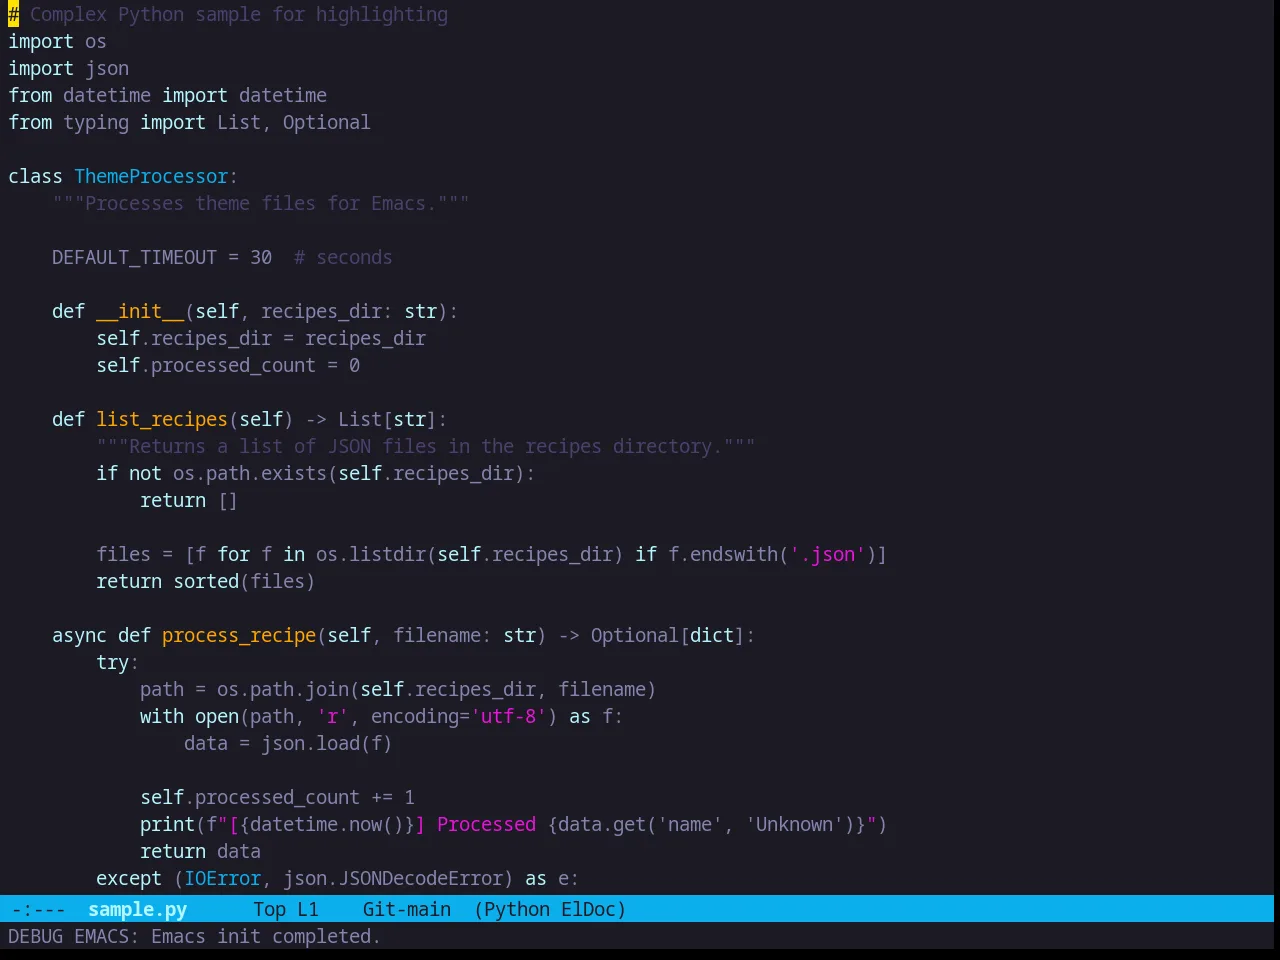Click 'f.endswith' call

(x=723, y=554)
